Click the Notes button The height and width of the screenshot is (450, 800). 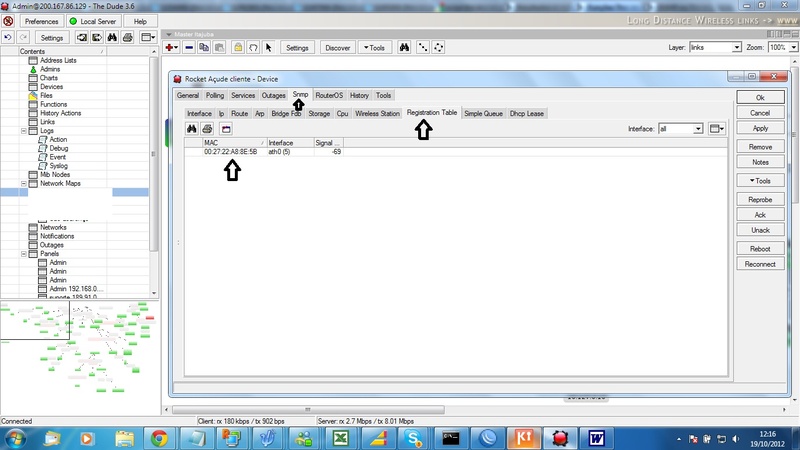coord(760,162)
